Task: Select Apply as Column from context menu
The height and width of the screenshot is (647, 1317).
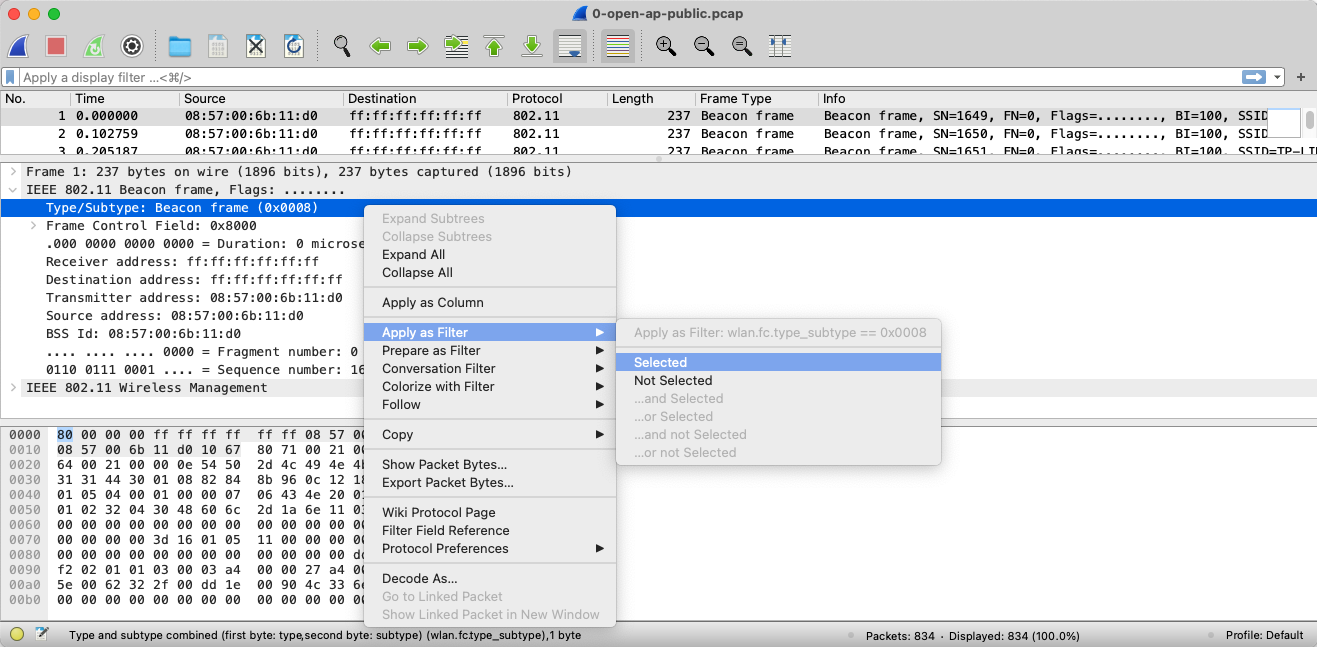Action: coord(432,303)
